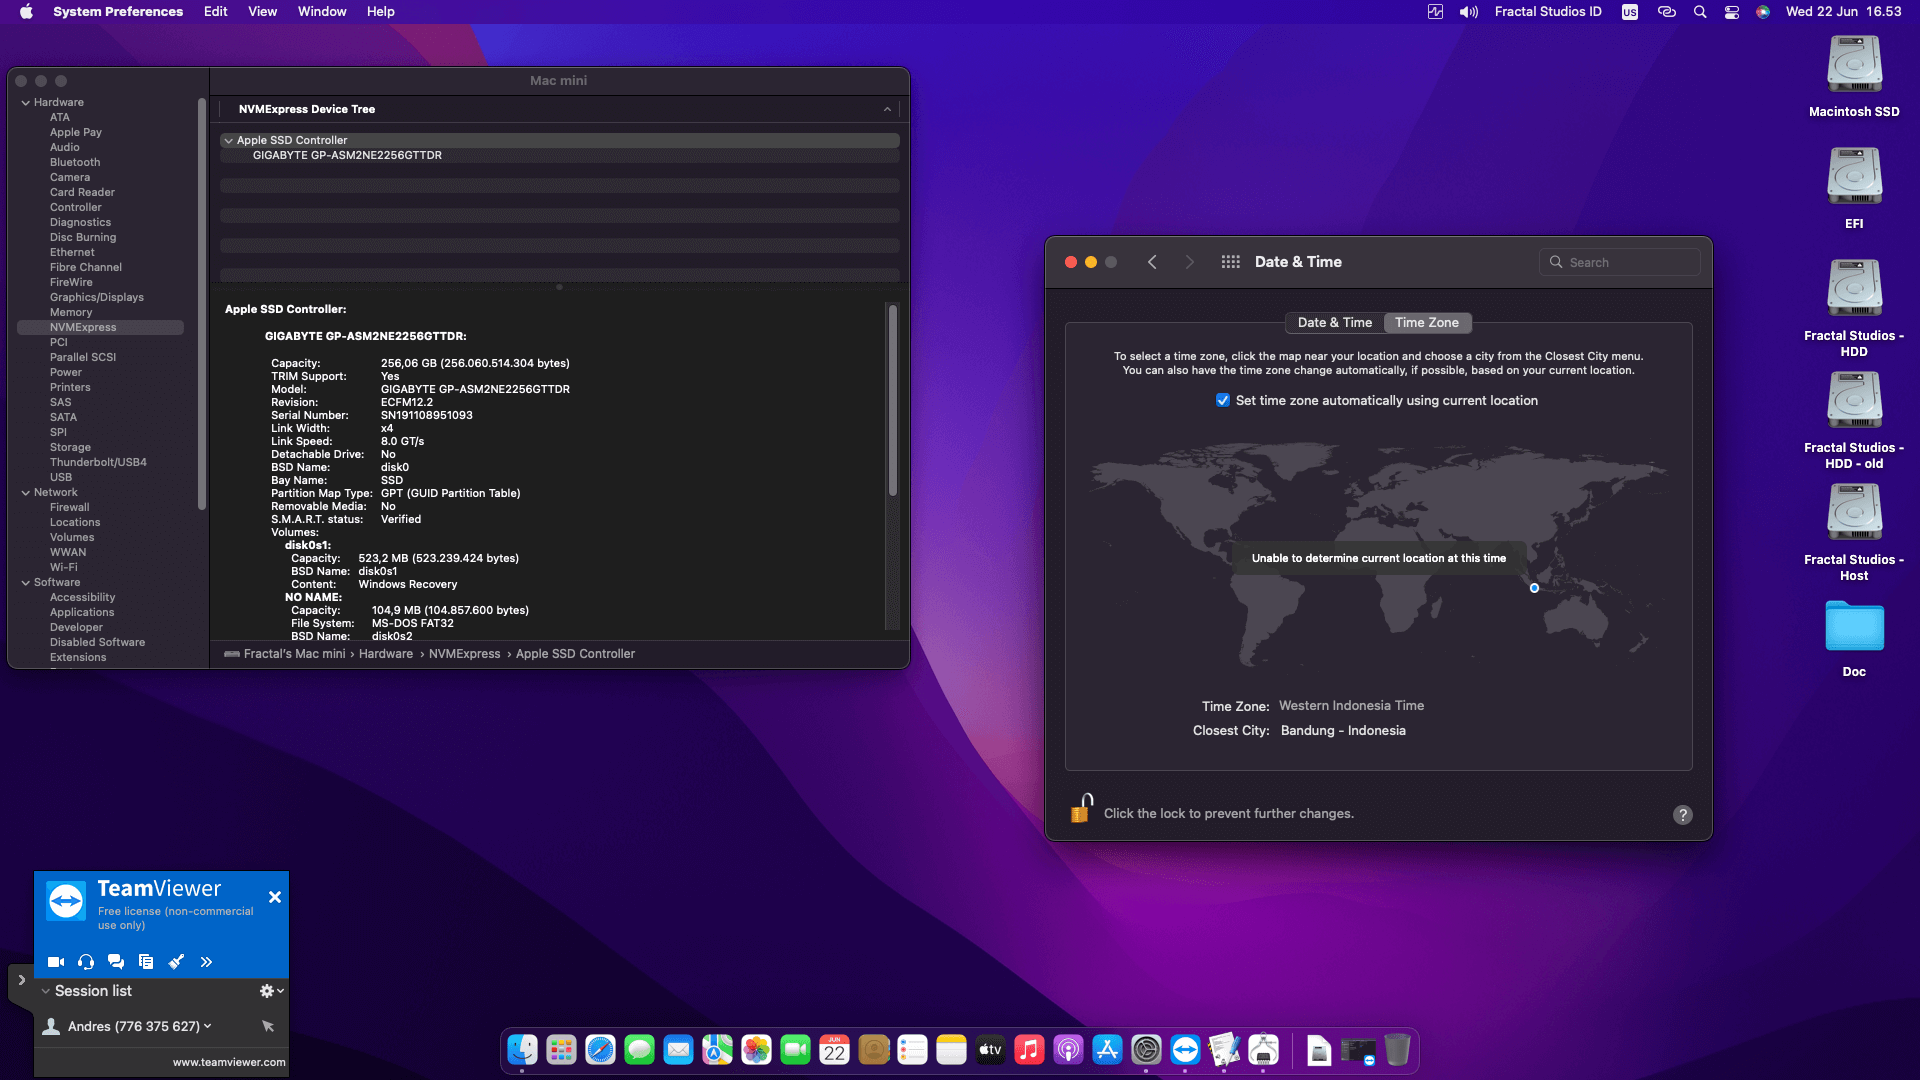Open EFI drive on desktop
The width and height of the screenshot is (1920, 1080).
(1855, 176)
